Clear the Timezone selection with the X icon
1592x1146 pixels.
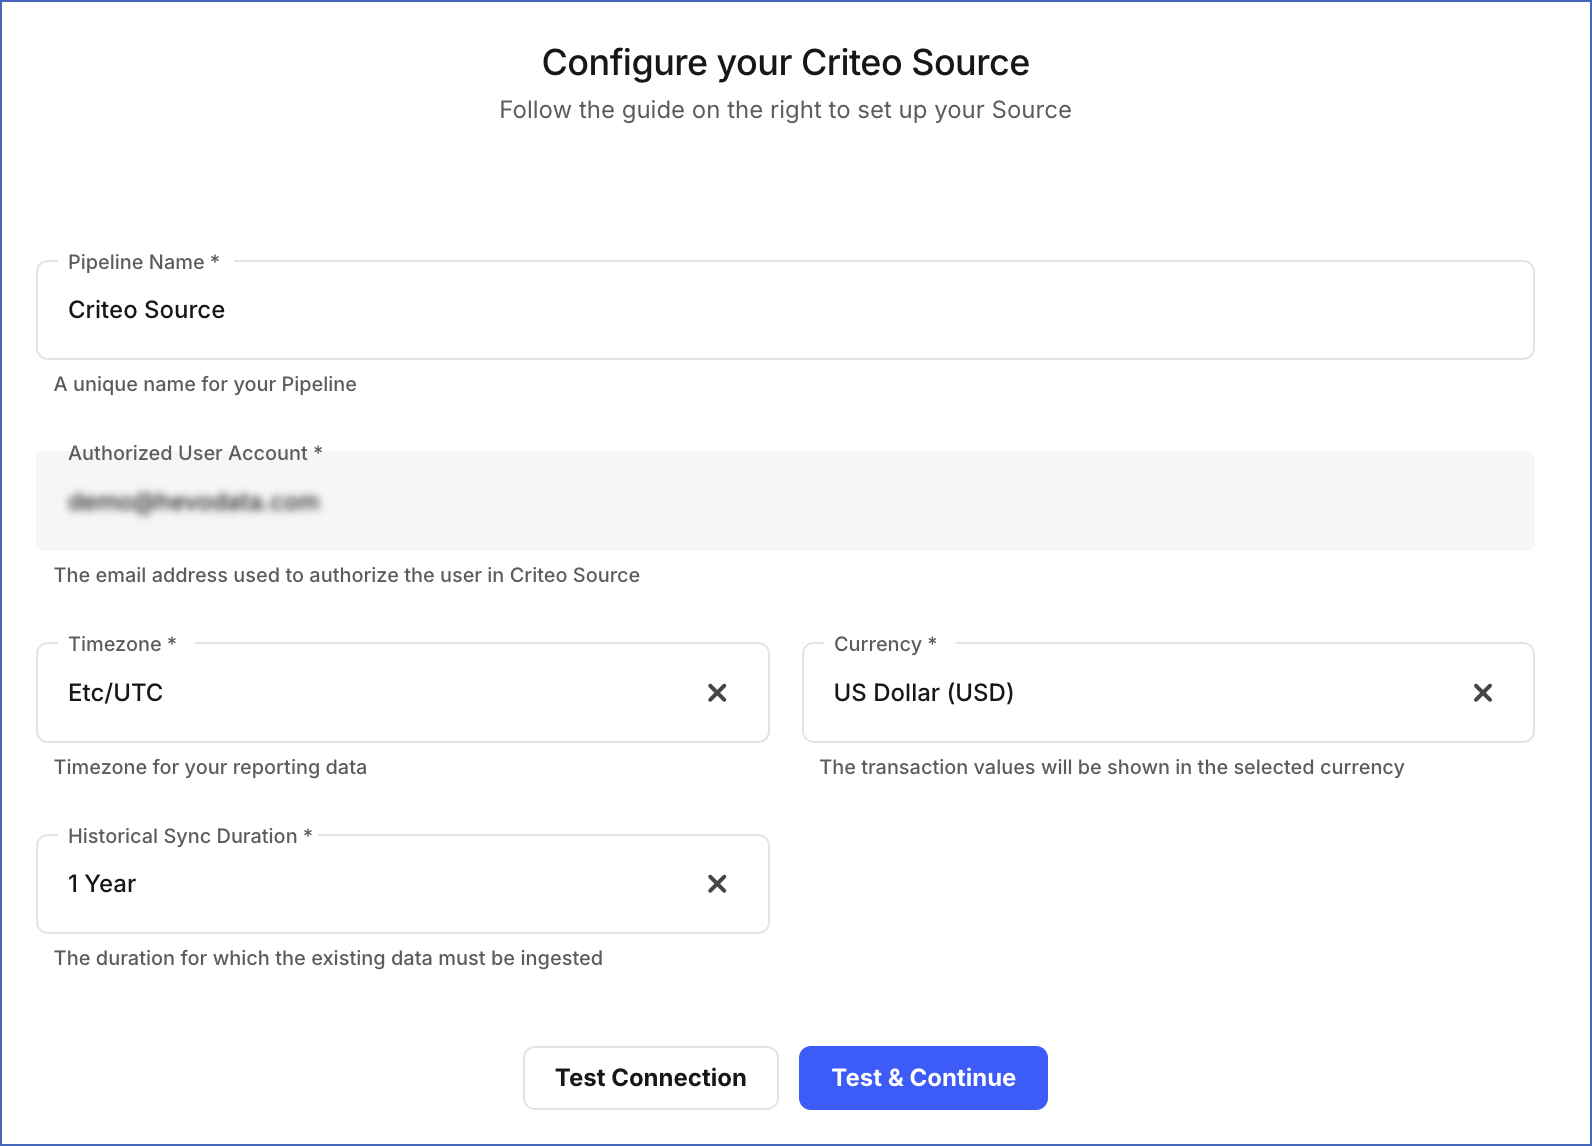[717, 693]
